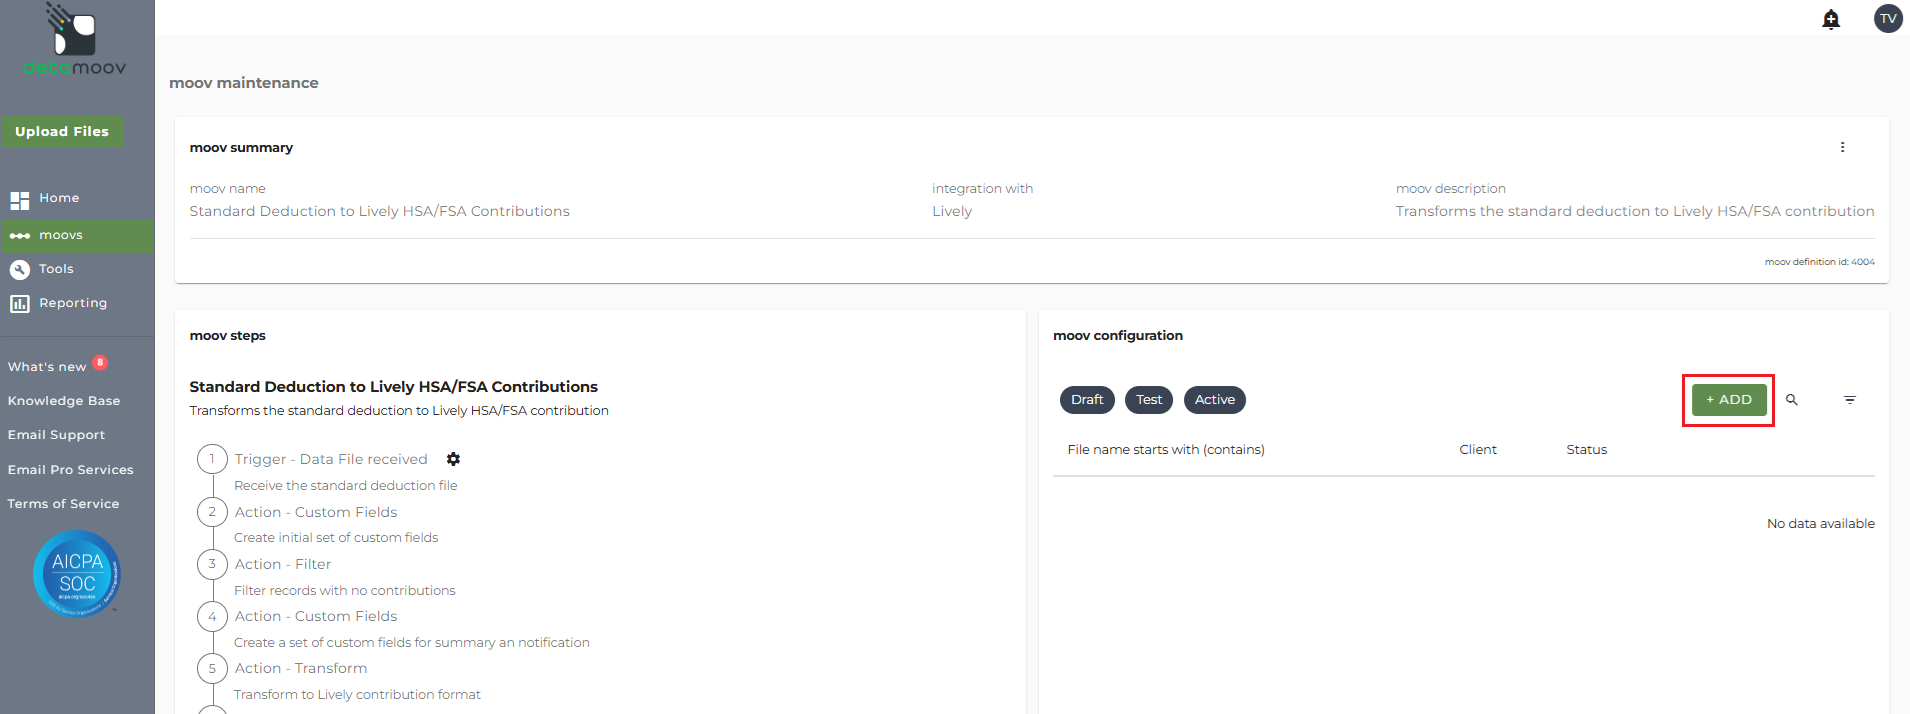Open Knowledge Base link
1910x714 pixels.
[x=64, y=401]
